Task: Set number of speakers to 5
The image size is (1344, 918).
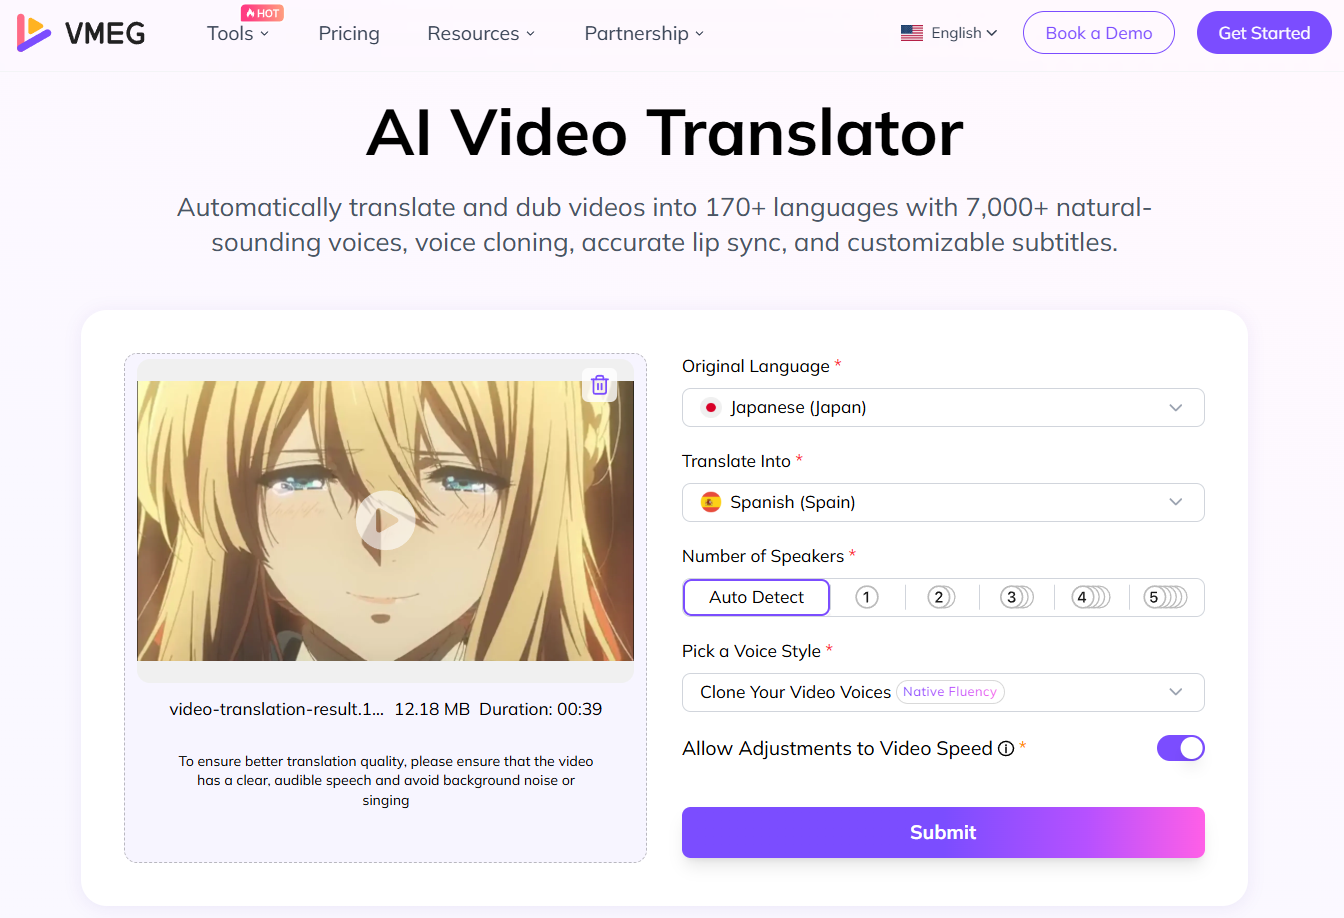Action: point(1165,597)
